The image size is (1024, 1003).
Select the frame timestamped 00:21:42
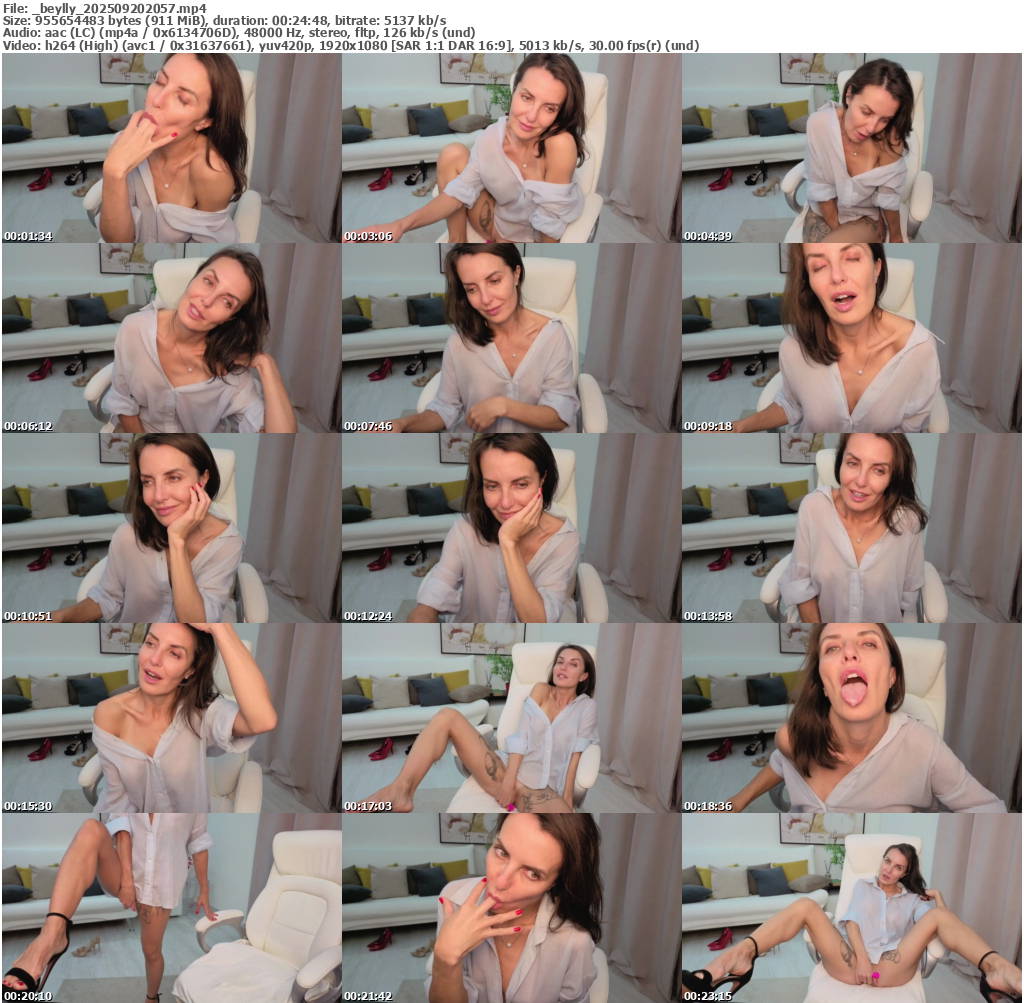[512, 908]
